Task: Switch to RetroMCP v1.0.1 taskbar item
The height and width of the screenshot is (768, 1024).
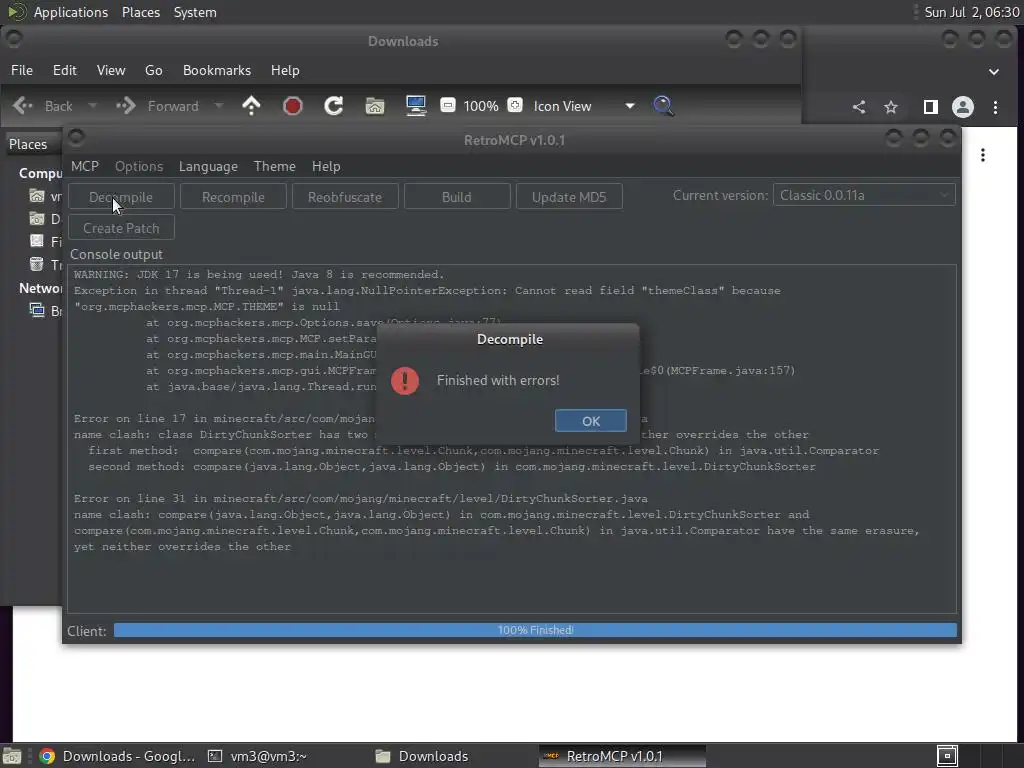Action: pos(622,756)
